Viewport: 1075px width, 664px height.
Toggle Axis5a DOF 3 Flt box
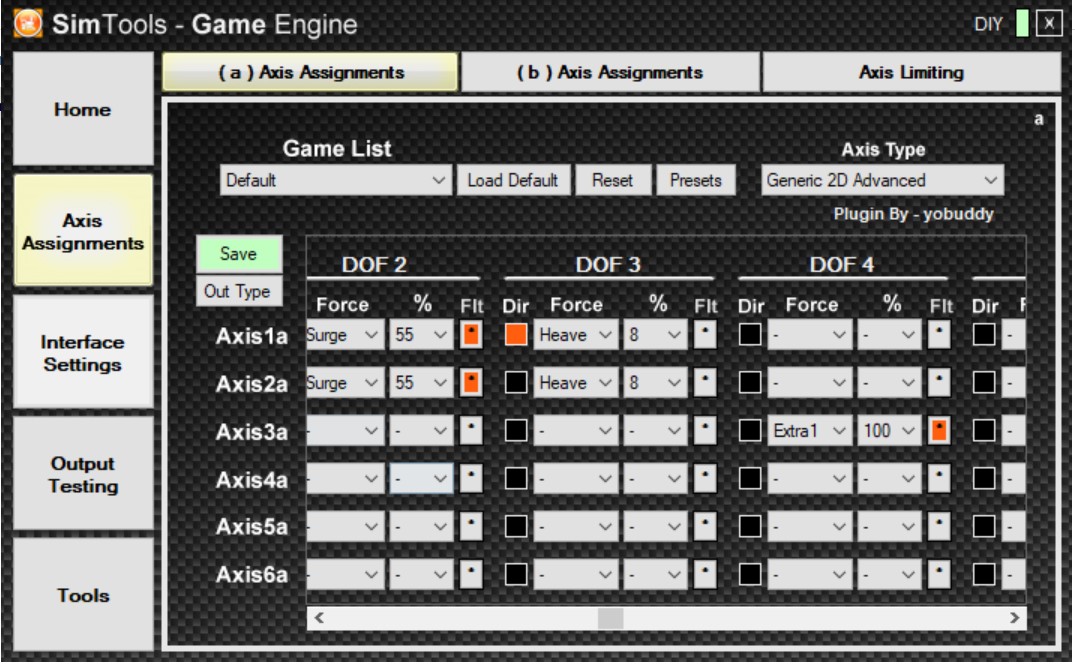[x=705, y=527]
